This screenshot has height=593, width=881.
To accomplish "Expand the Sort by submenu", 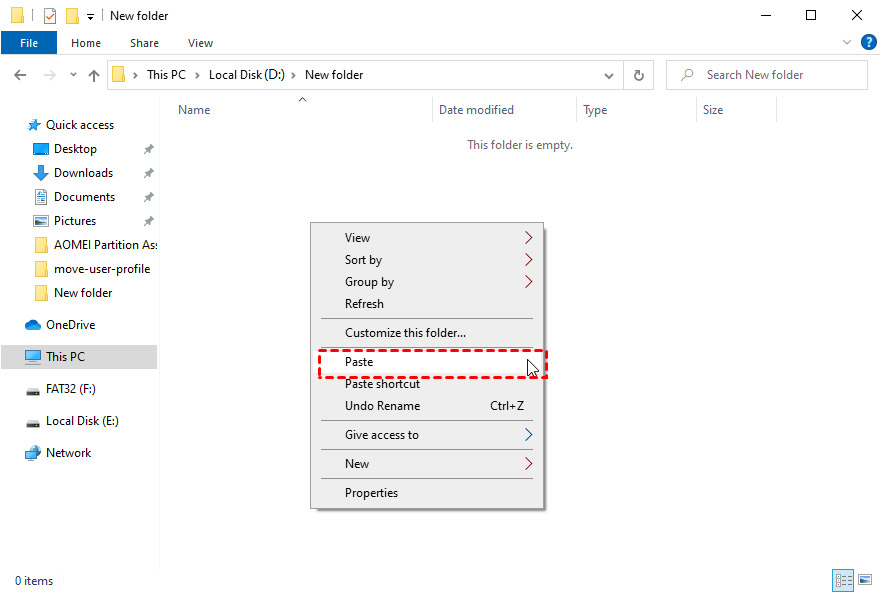I will (x=430, y=259).
